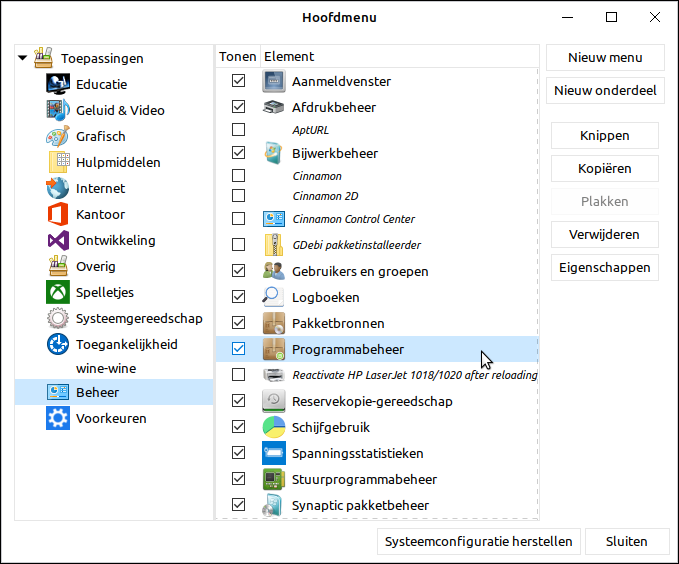
Task: Enable the AptURL checkbox
Action: point(238,129)
